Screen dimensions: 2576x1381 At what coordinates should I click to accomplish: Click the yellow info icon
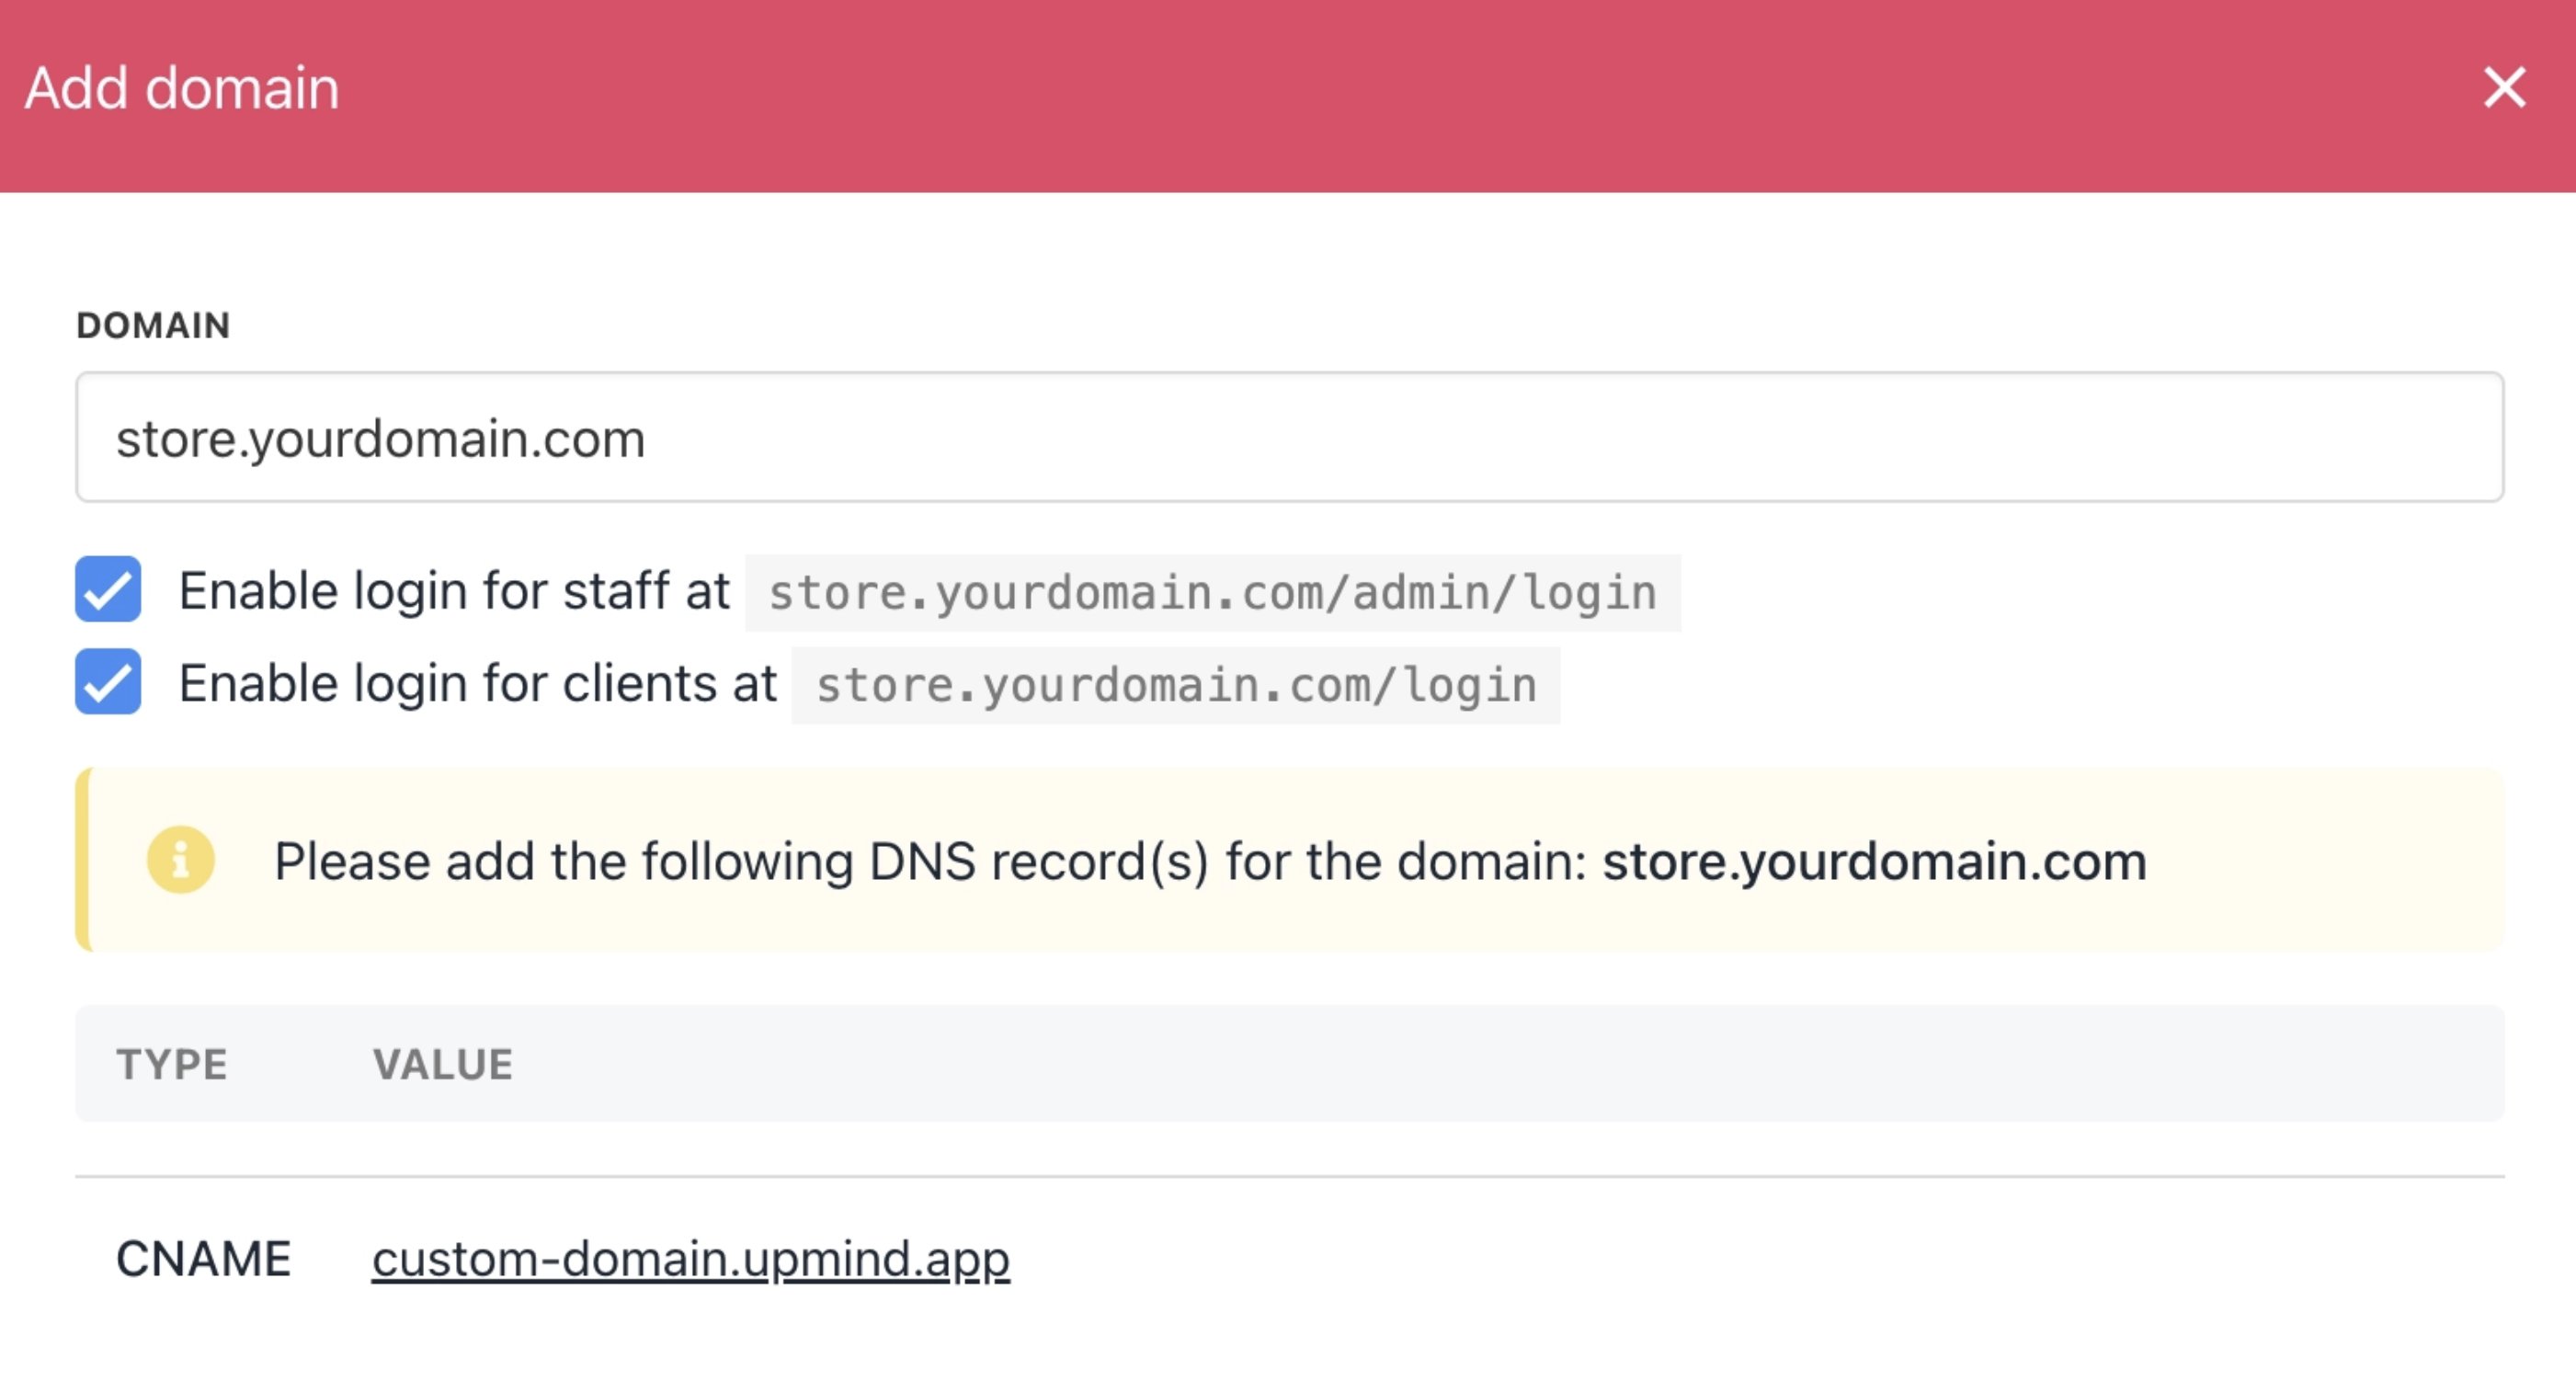181,860
